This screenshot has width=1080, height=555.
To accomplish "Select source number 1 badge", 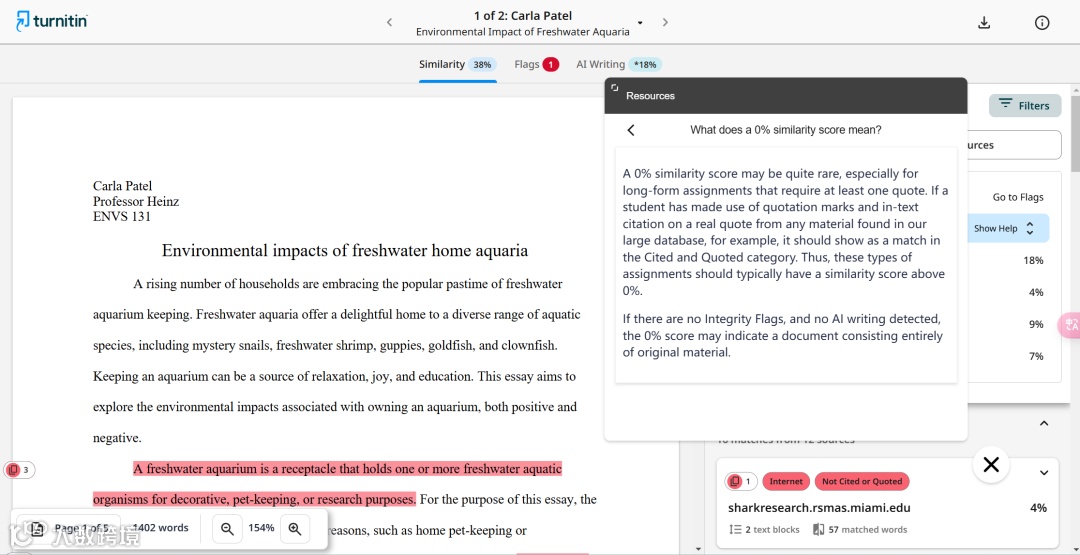I will 741,481.
